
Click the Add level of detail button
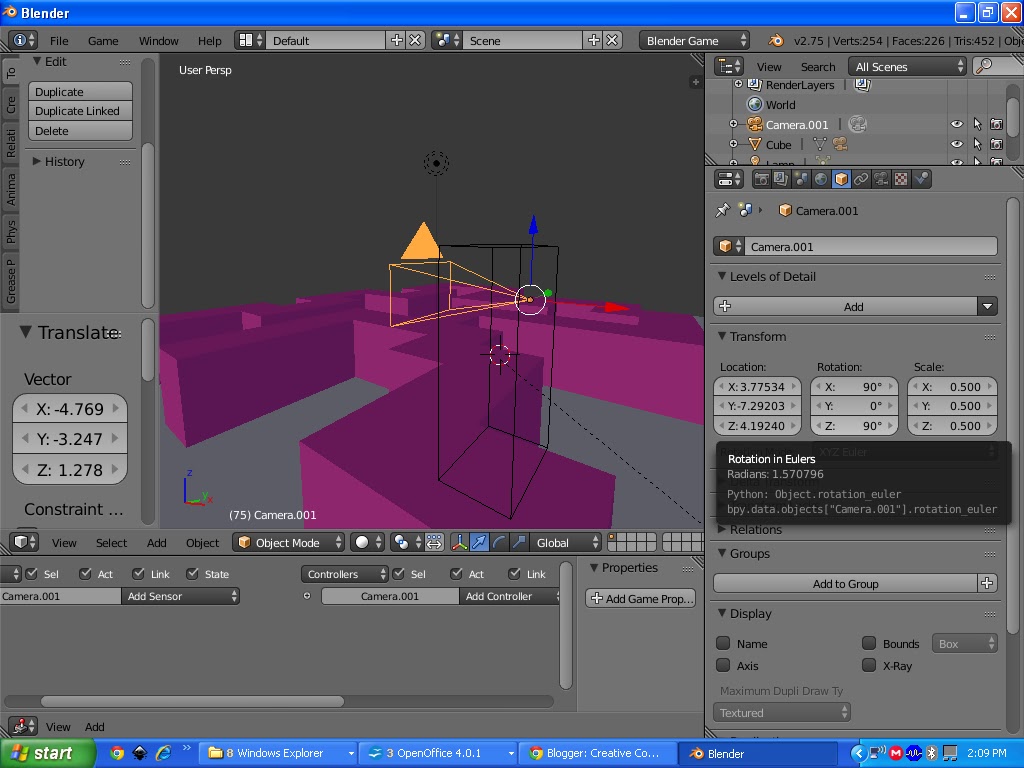point(846,306)
